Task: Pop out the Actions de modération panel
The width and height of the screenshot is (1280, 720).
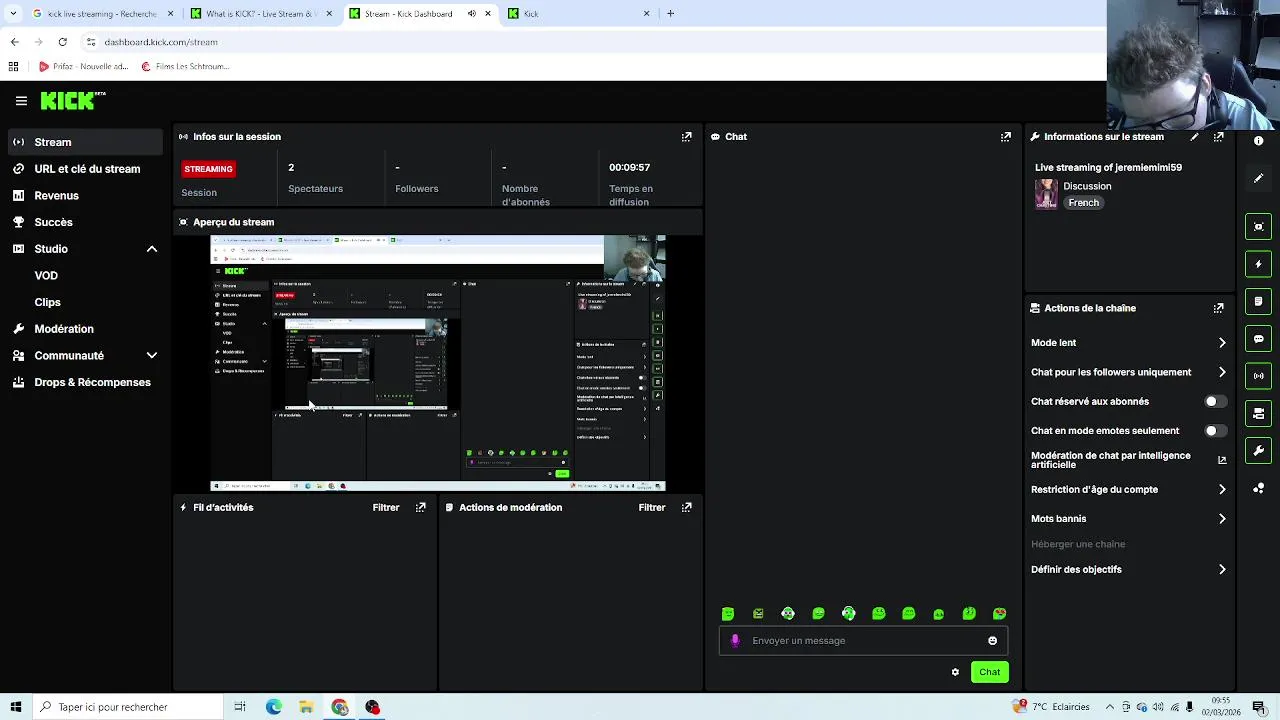Action: (686, 508)
